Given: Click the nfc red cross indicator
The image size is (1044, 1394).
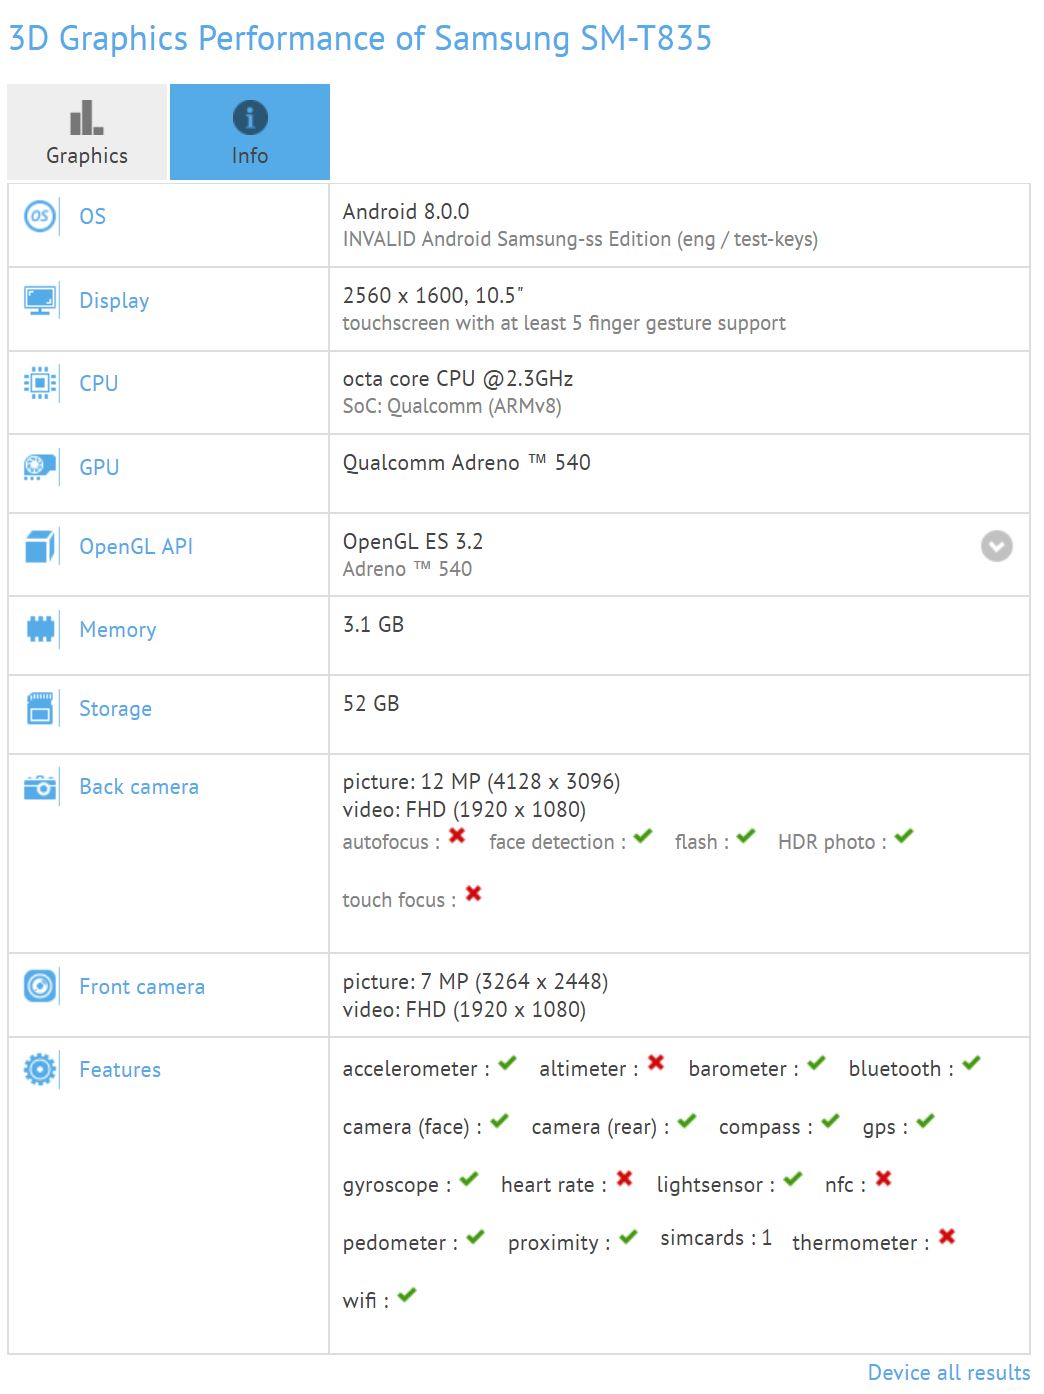Looking at the screenshot, I should pos(883,1178).
